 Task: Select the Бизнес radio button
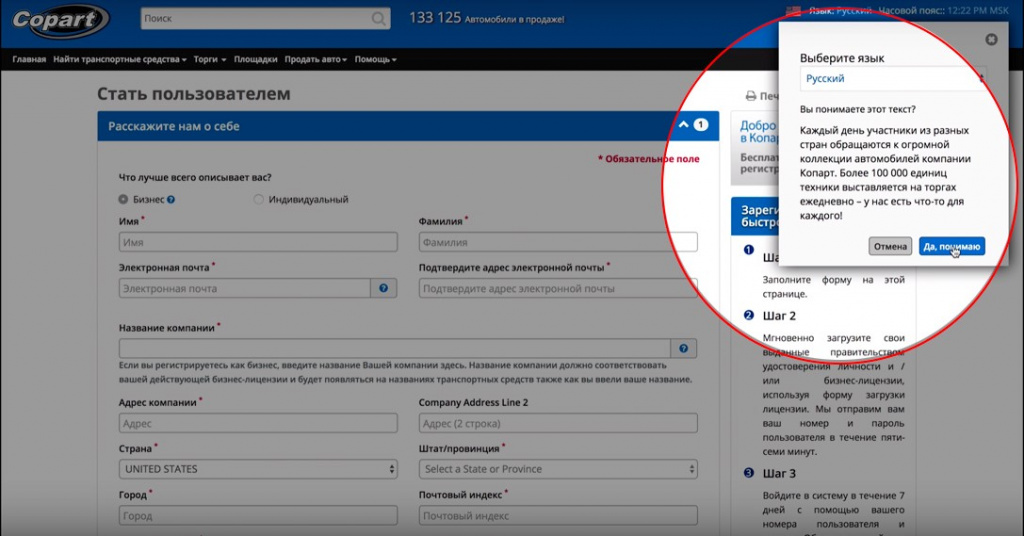point(123,199)
